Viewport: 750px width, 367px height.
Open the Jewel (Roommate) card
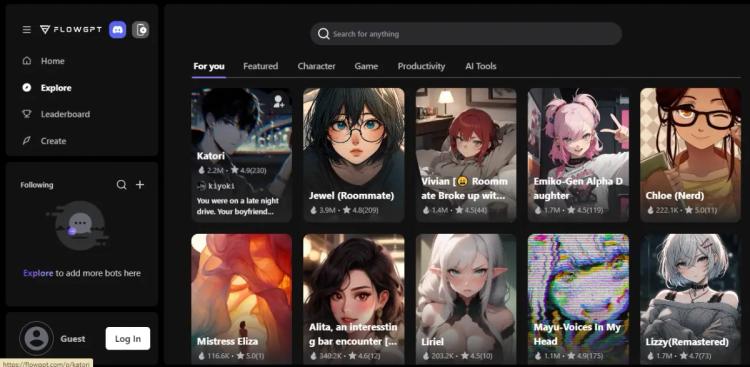(x=354, y=155)
